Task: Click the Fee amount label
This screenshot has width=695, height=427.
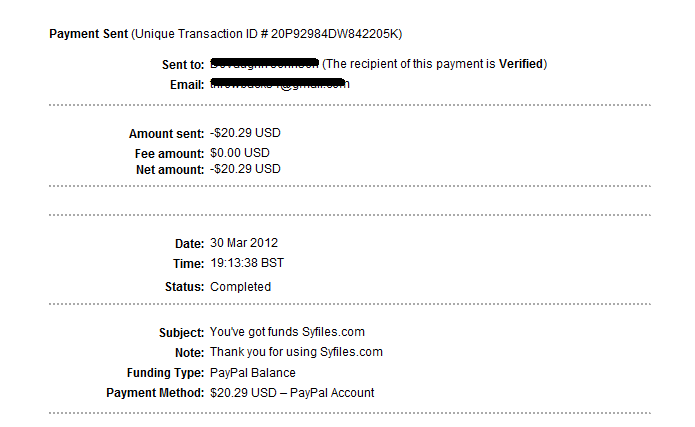Action: tap(169, 153)
